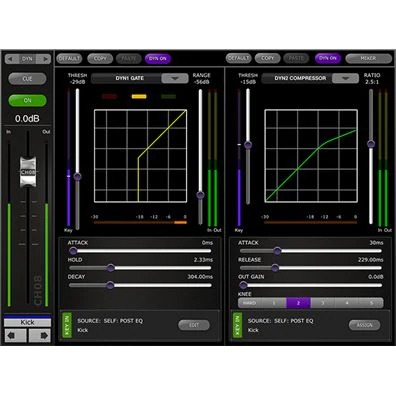
Task: Select knee setting 3
Action: tap(322, 303)
